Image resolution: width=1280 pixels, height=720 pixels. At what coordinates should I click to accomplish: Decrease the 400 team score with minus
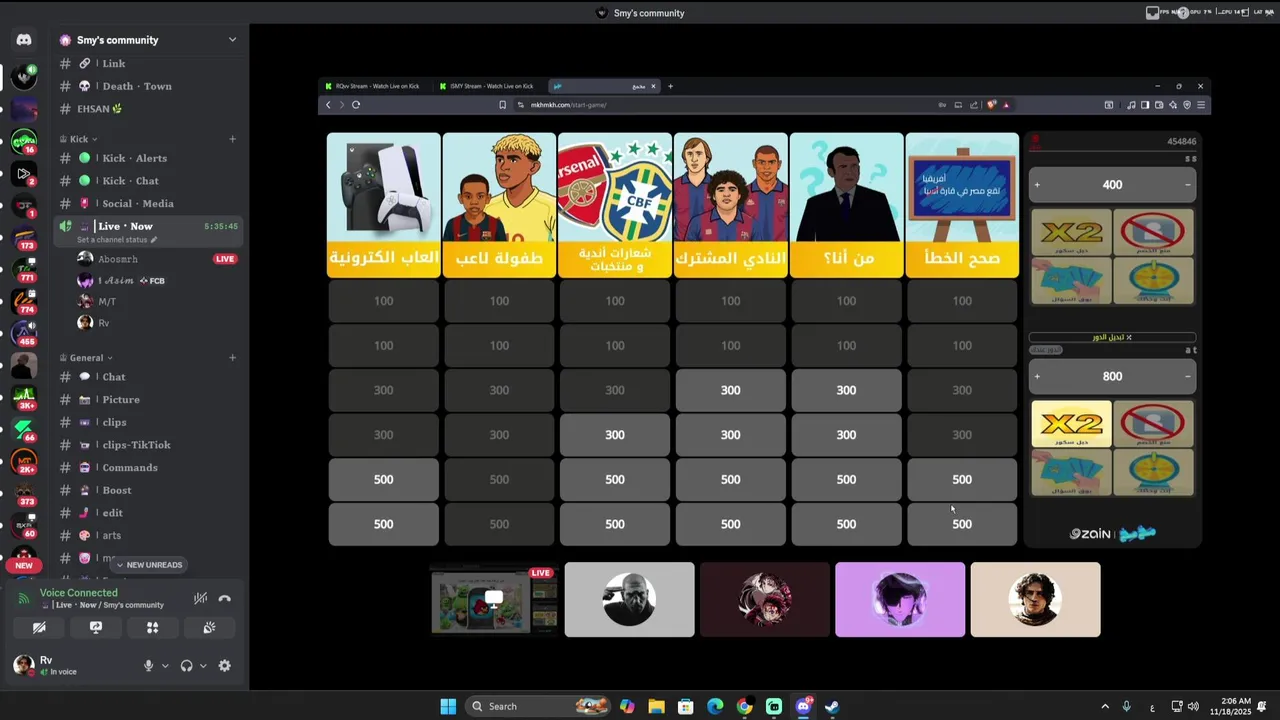coord(1187,185)
